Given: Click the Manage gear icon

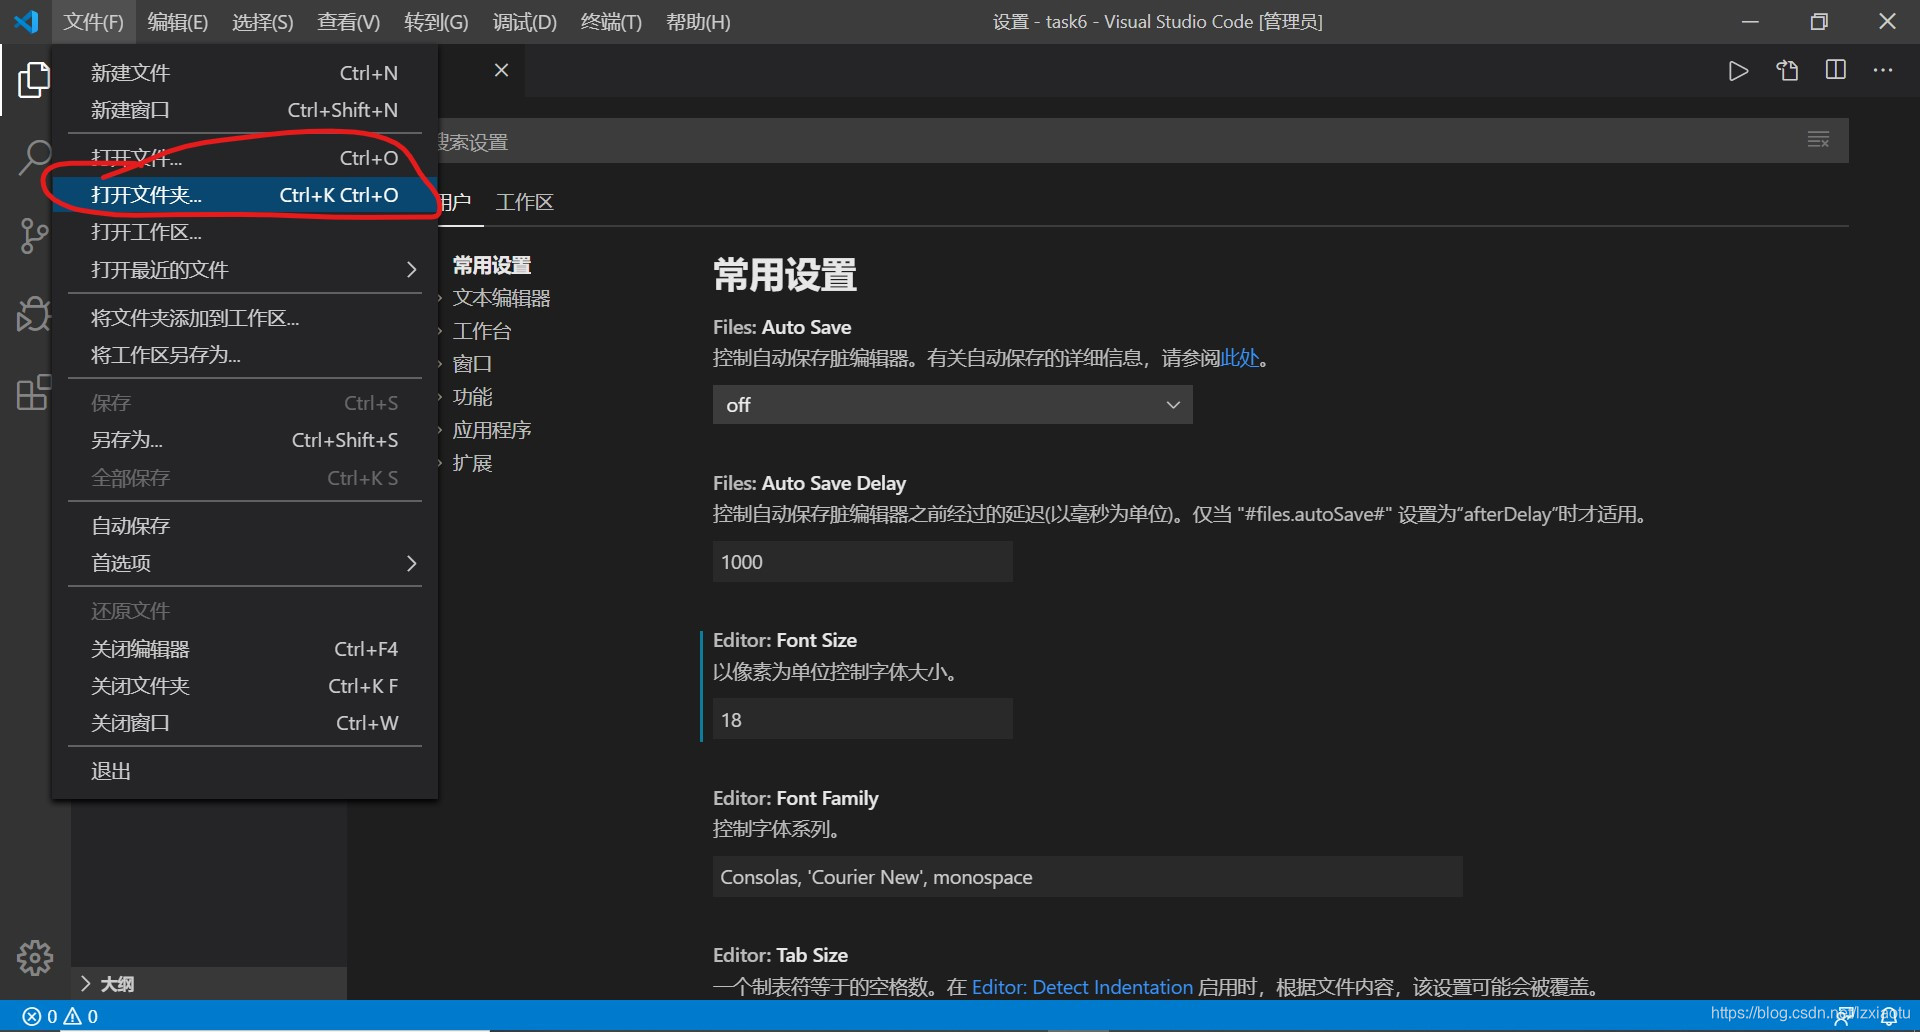Looking at the screenshot, I should point(35,958).
